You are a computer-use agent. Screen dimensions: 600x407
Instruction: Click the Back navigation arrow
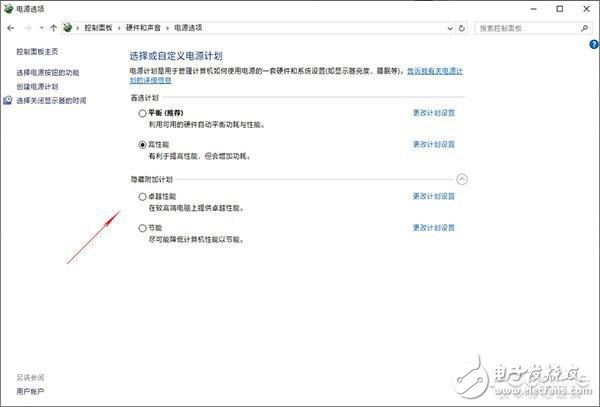(x=11, y=28)
